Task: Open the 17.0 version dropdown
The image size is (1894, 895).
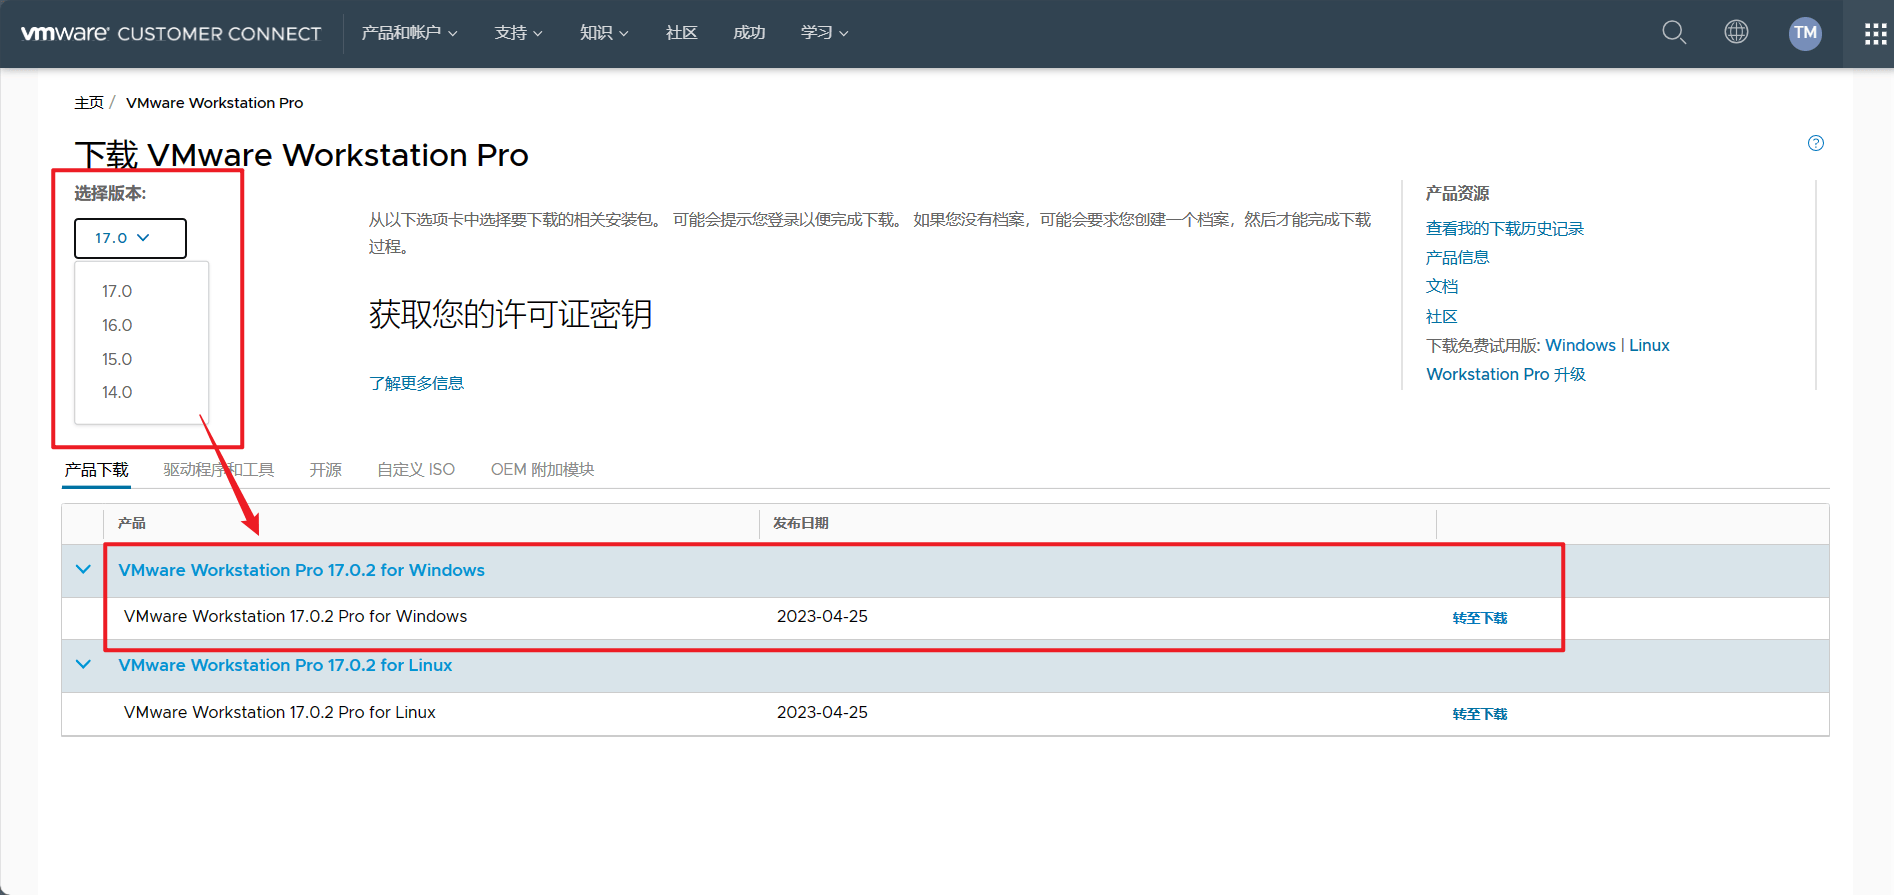Action: click(130, 238)
